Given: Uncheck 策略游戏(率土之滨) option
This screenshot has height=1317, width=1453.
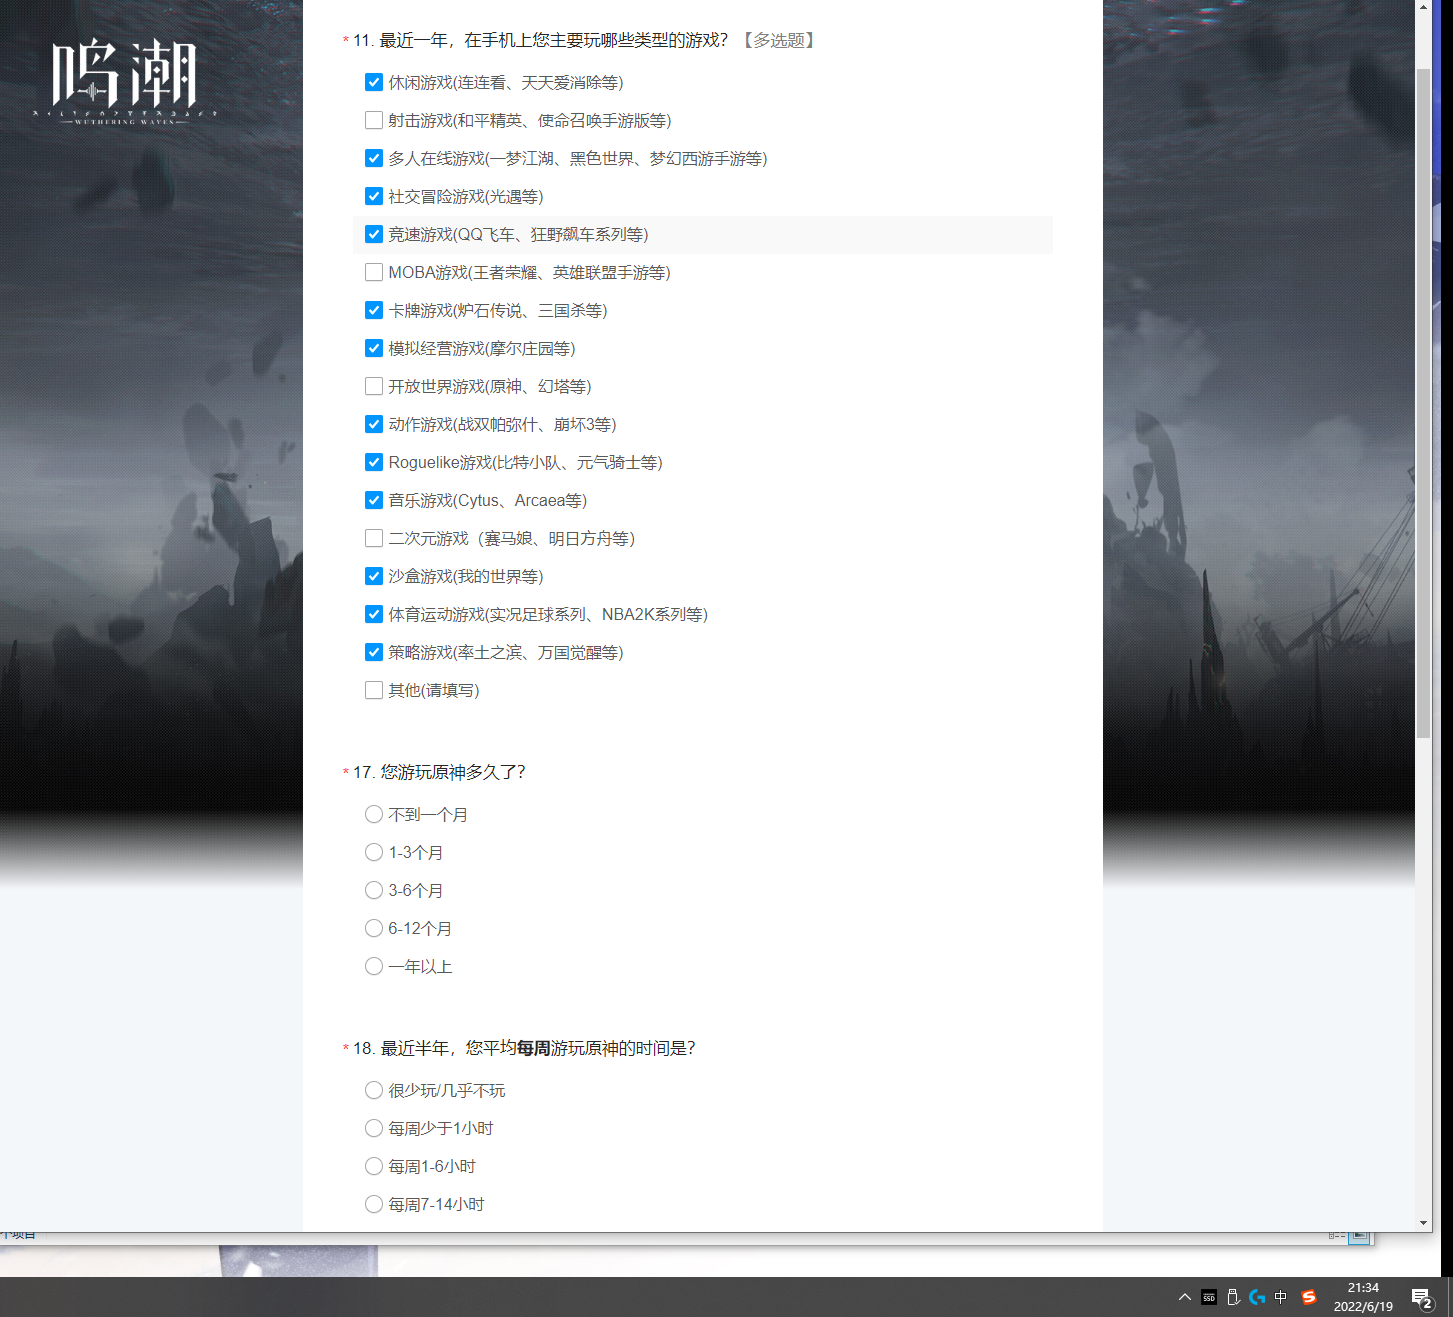Looking at the screenshot, I should point(374,652).
